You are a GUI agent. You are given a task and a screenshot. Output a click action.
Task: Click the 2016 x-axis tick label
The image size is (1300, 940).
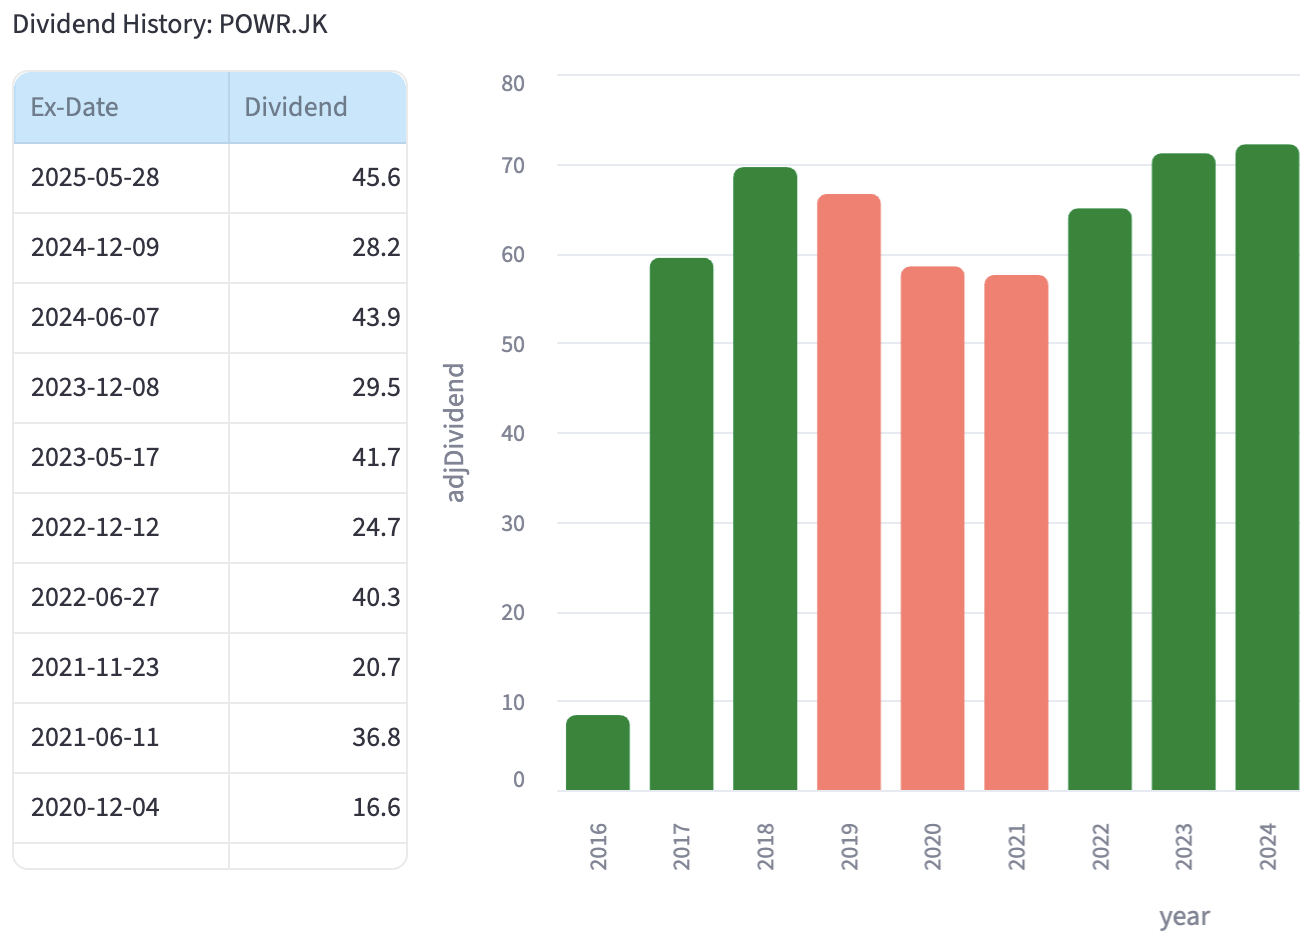598,846
